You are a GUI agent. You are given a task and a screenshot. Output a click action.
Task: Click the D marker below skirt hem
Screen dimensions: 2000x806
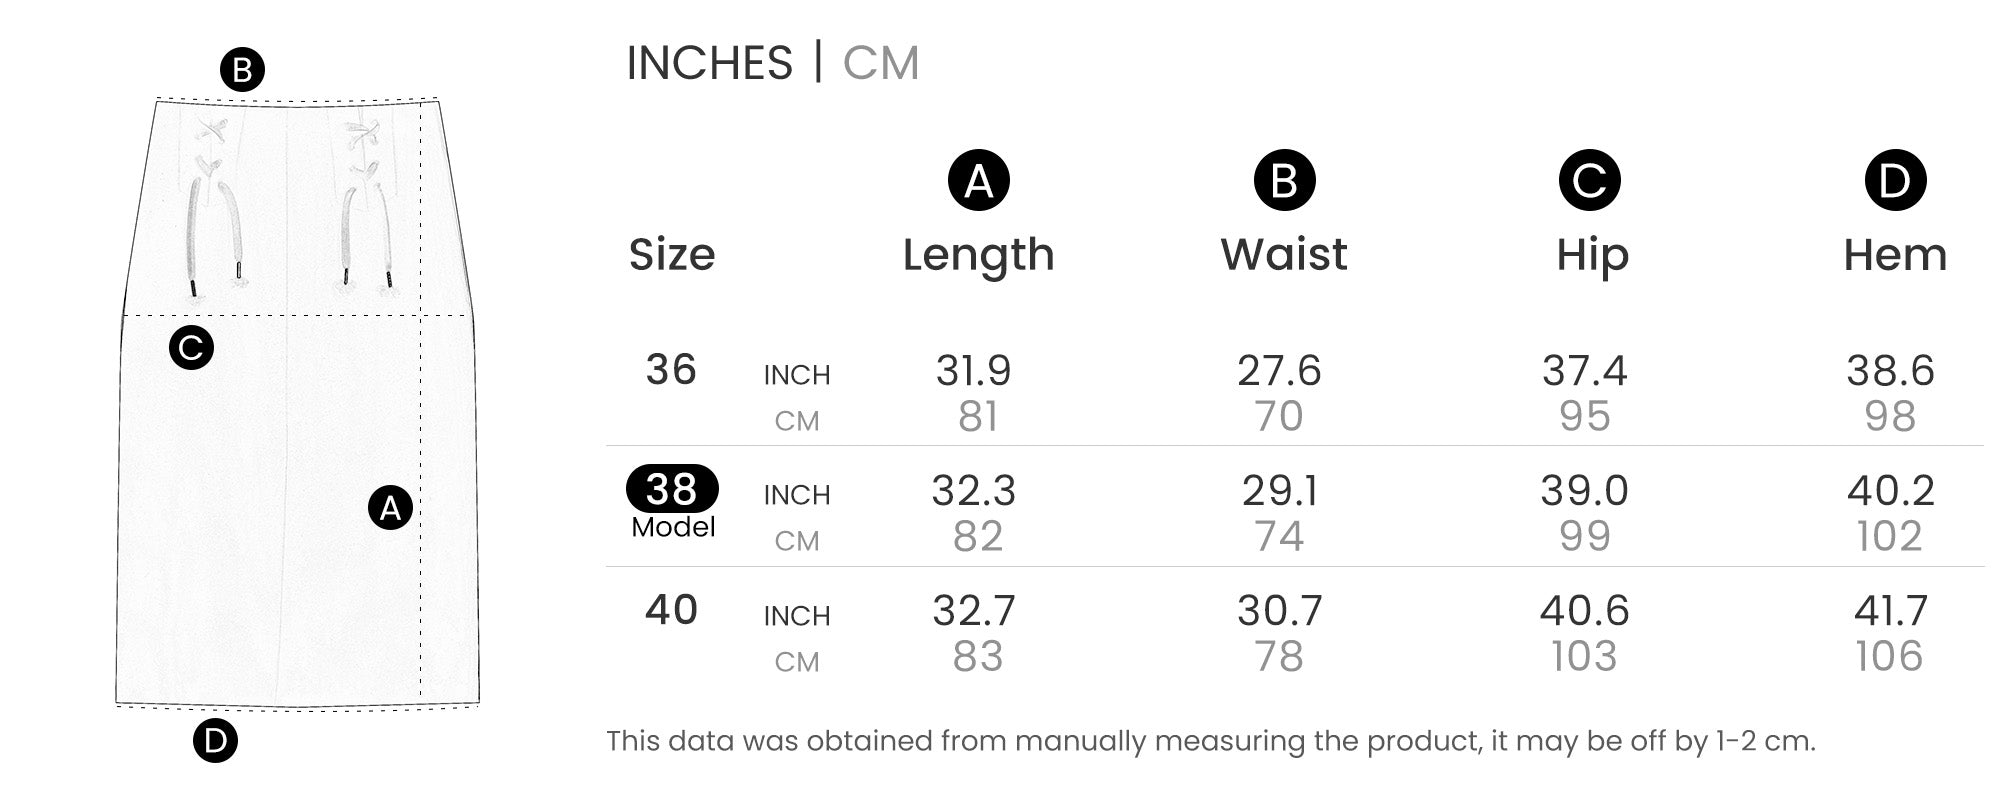tap(215, 741)
